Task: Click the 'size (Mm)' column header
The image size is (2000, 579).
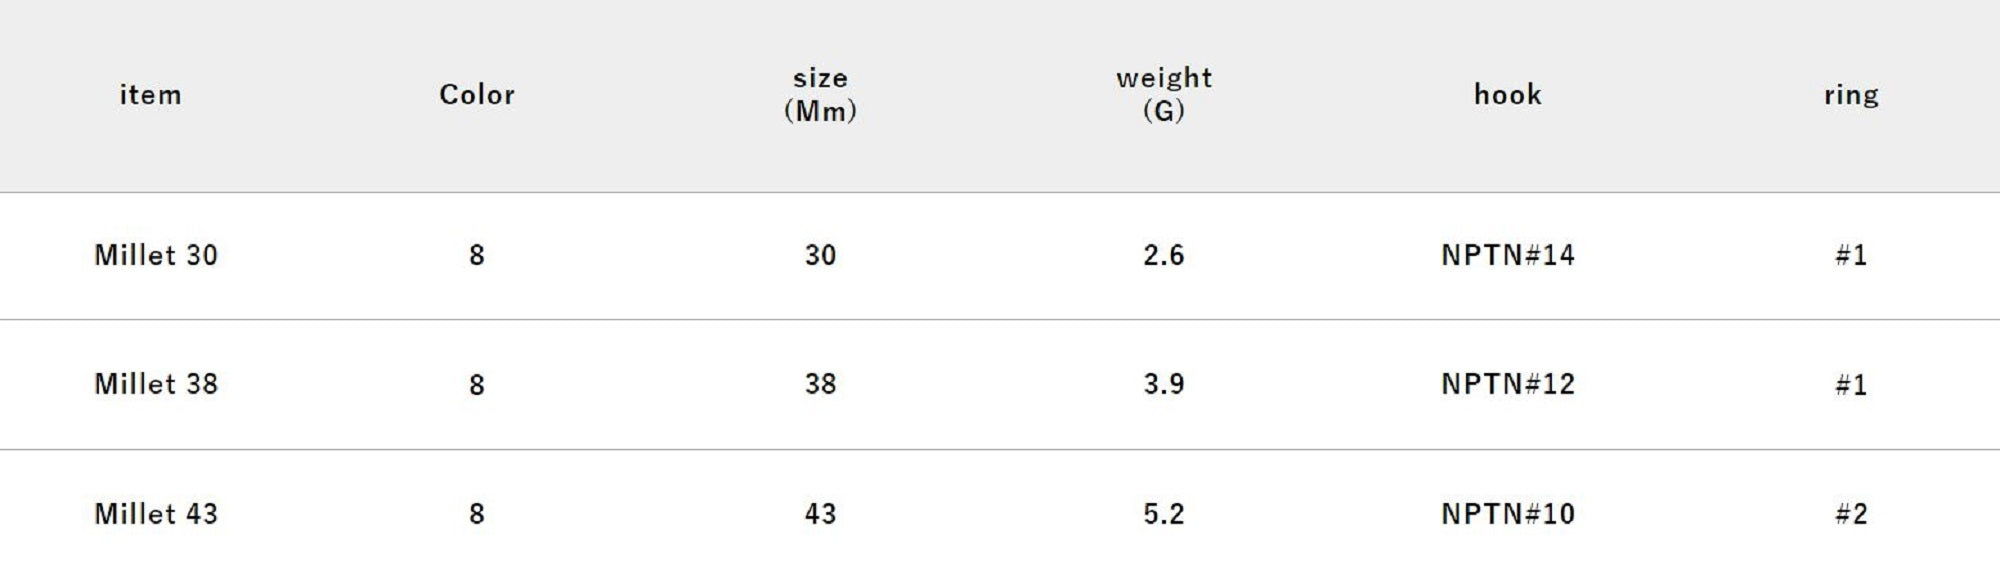Action: pyautogui.click(x=820, y=94)
